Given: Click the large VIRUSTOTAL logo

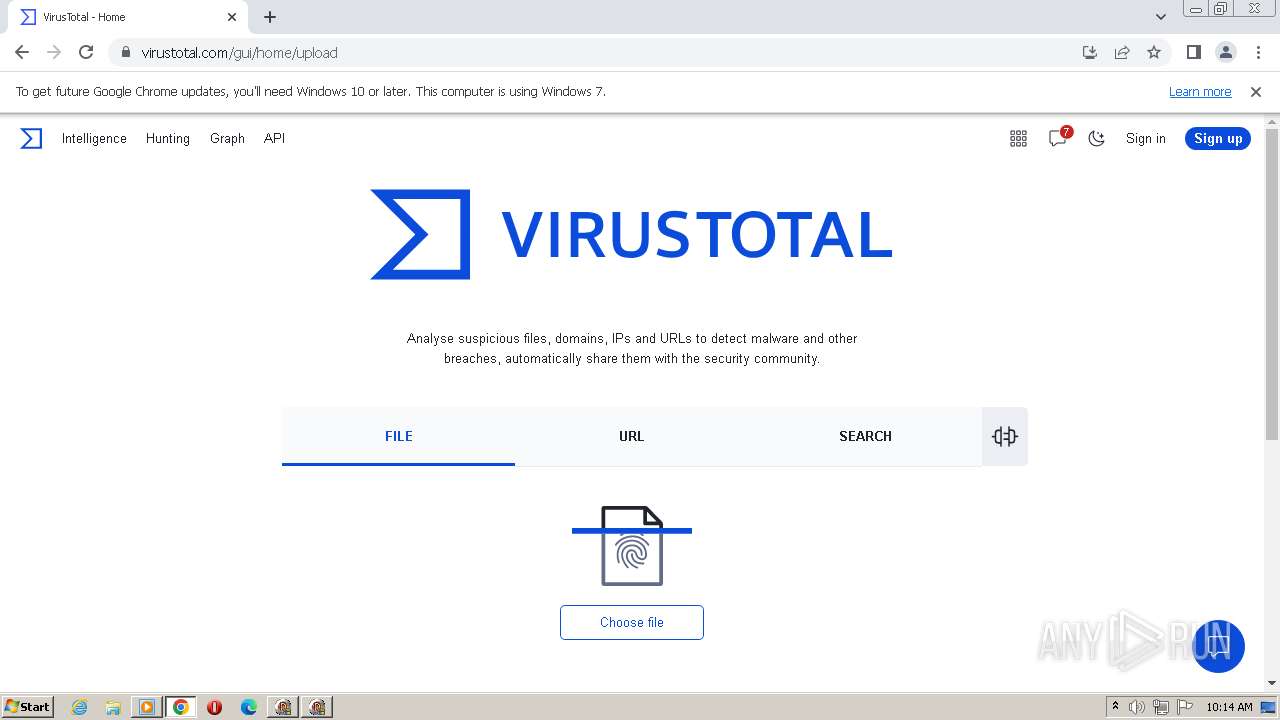Looking at the screenshot, I should tap(631, 234).
